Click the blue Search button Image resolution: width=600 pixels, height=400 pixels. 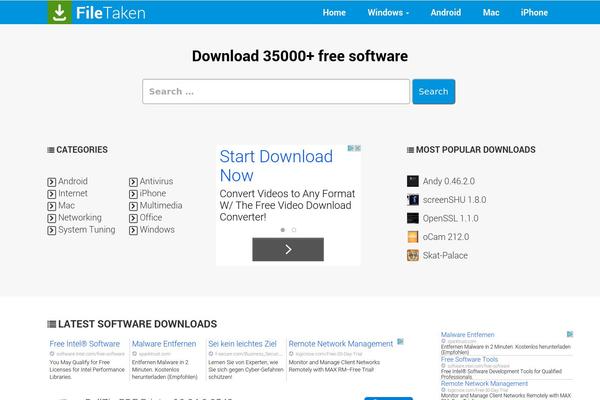pyautogui.click(x=434, y=91)
